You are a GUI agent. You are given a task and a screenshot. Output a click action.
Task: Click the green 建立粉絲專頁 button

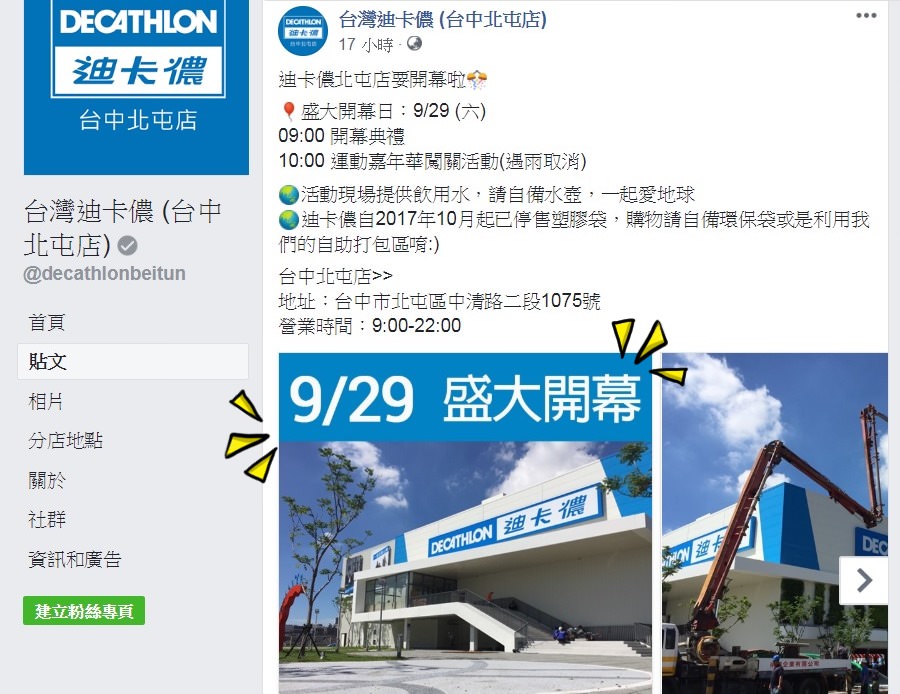[x=84, y=611]
